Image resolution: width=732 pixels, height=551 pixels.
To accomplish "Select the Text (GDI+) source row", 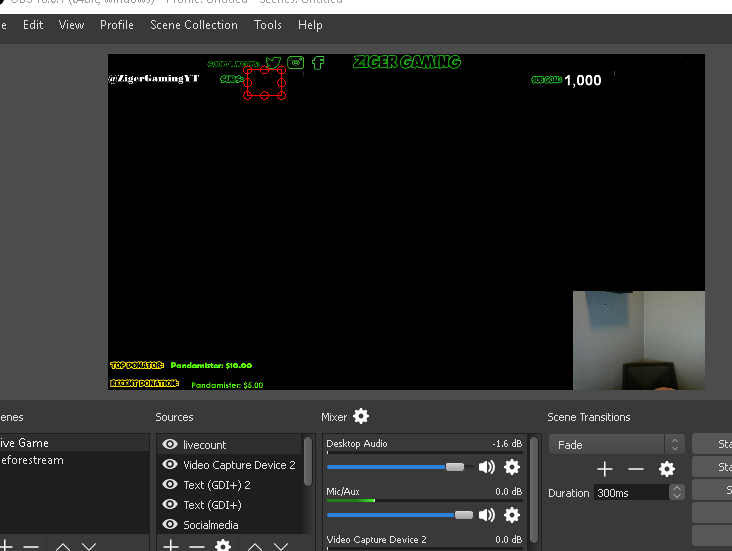I will 231,505.
